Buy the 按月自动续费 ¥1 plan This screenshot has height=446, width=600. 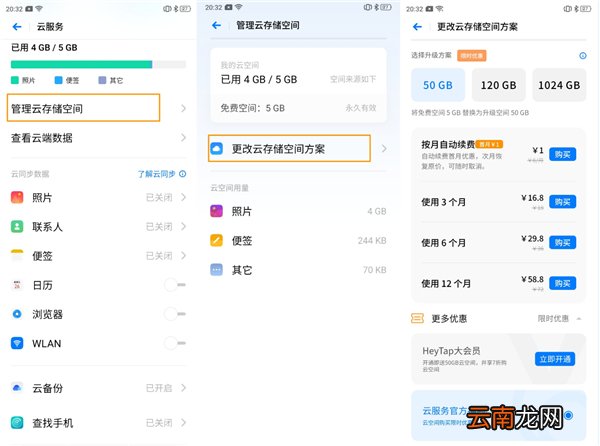pos(562,155)
